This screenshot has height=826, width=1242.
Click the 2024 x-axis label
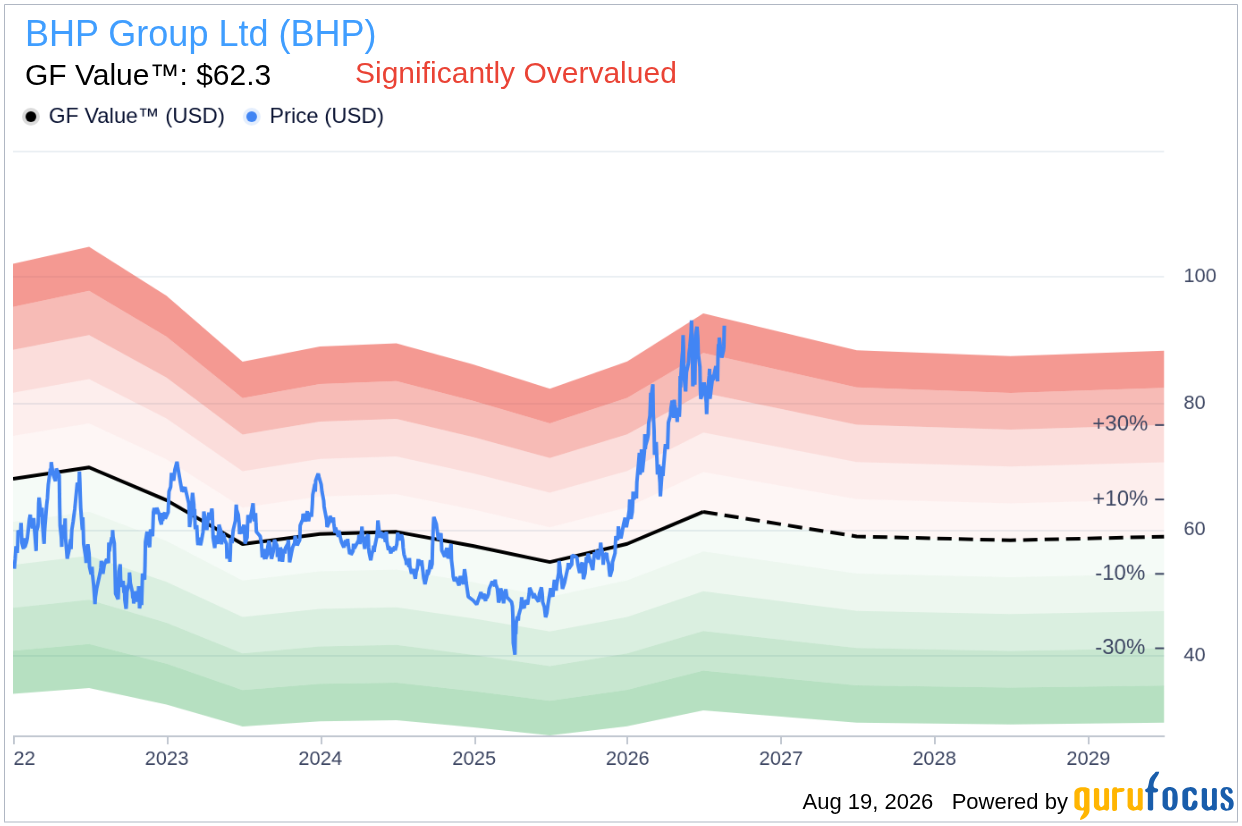320,758
